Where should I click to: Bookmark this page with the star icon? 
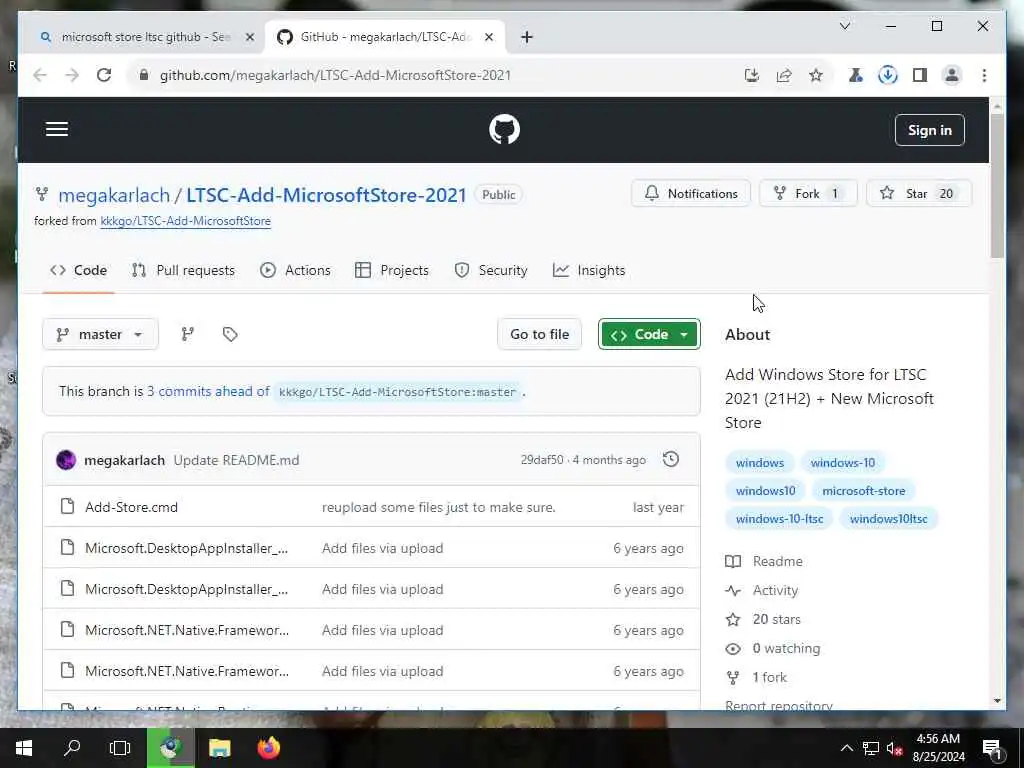click(x=816, y=75)
